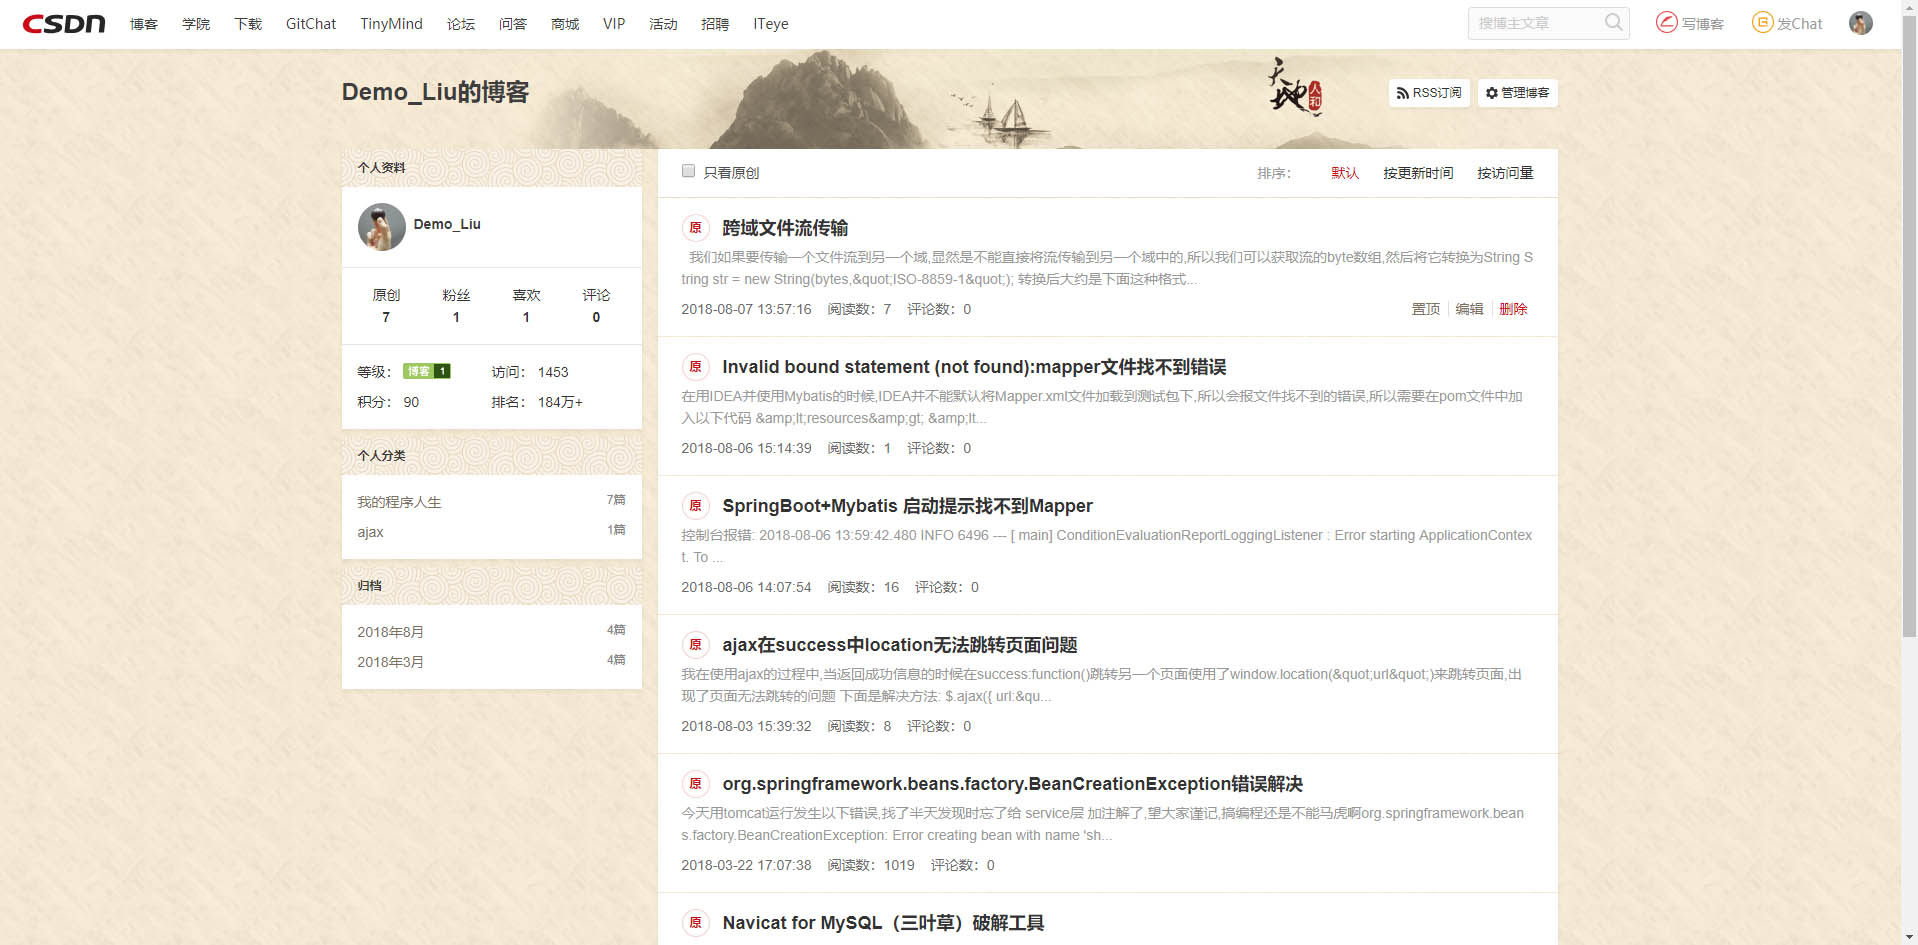Screen dimensions: 1918x945
Task: Click the Demo_Liu的博客 title
Action: [x=435, y=92]
